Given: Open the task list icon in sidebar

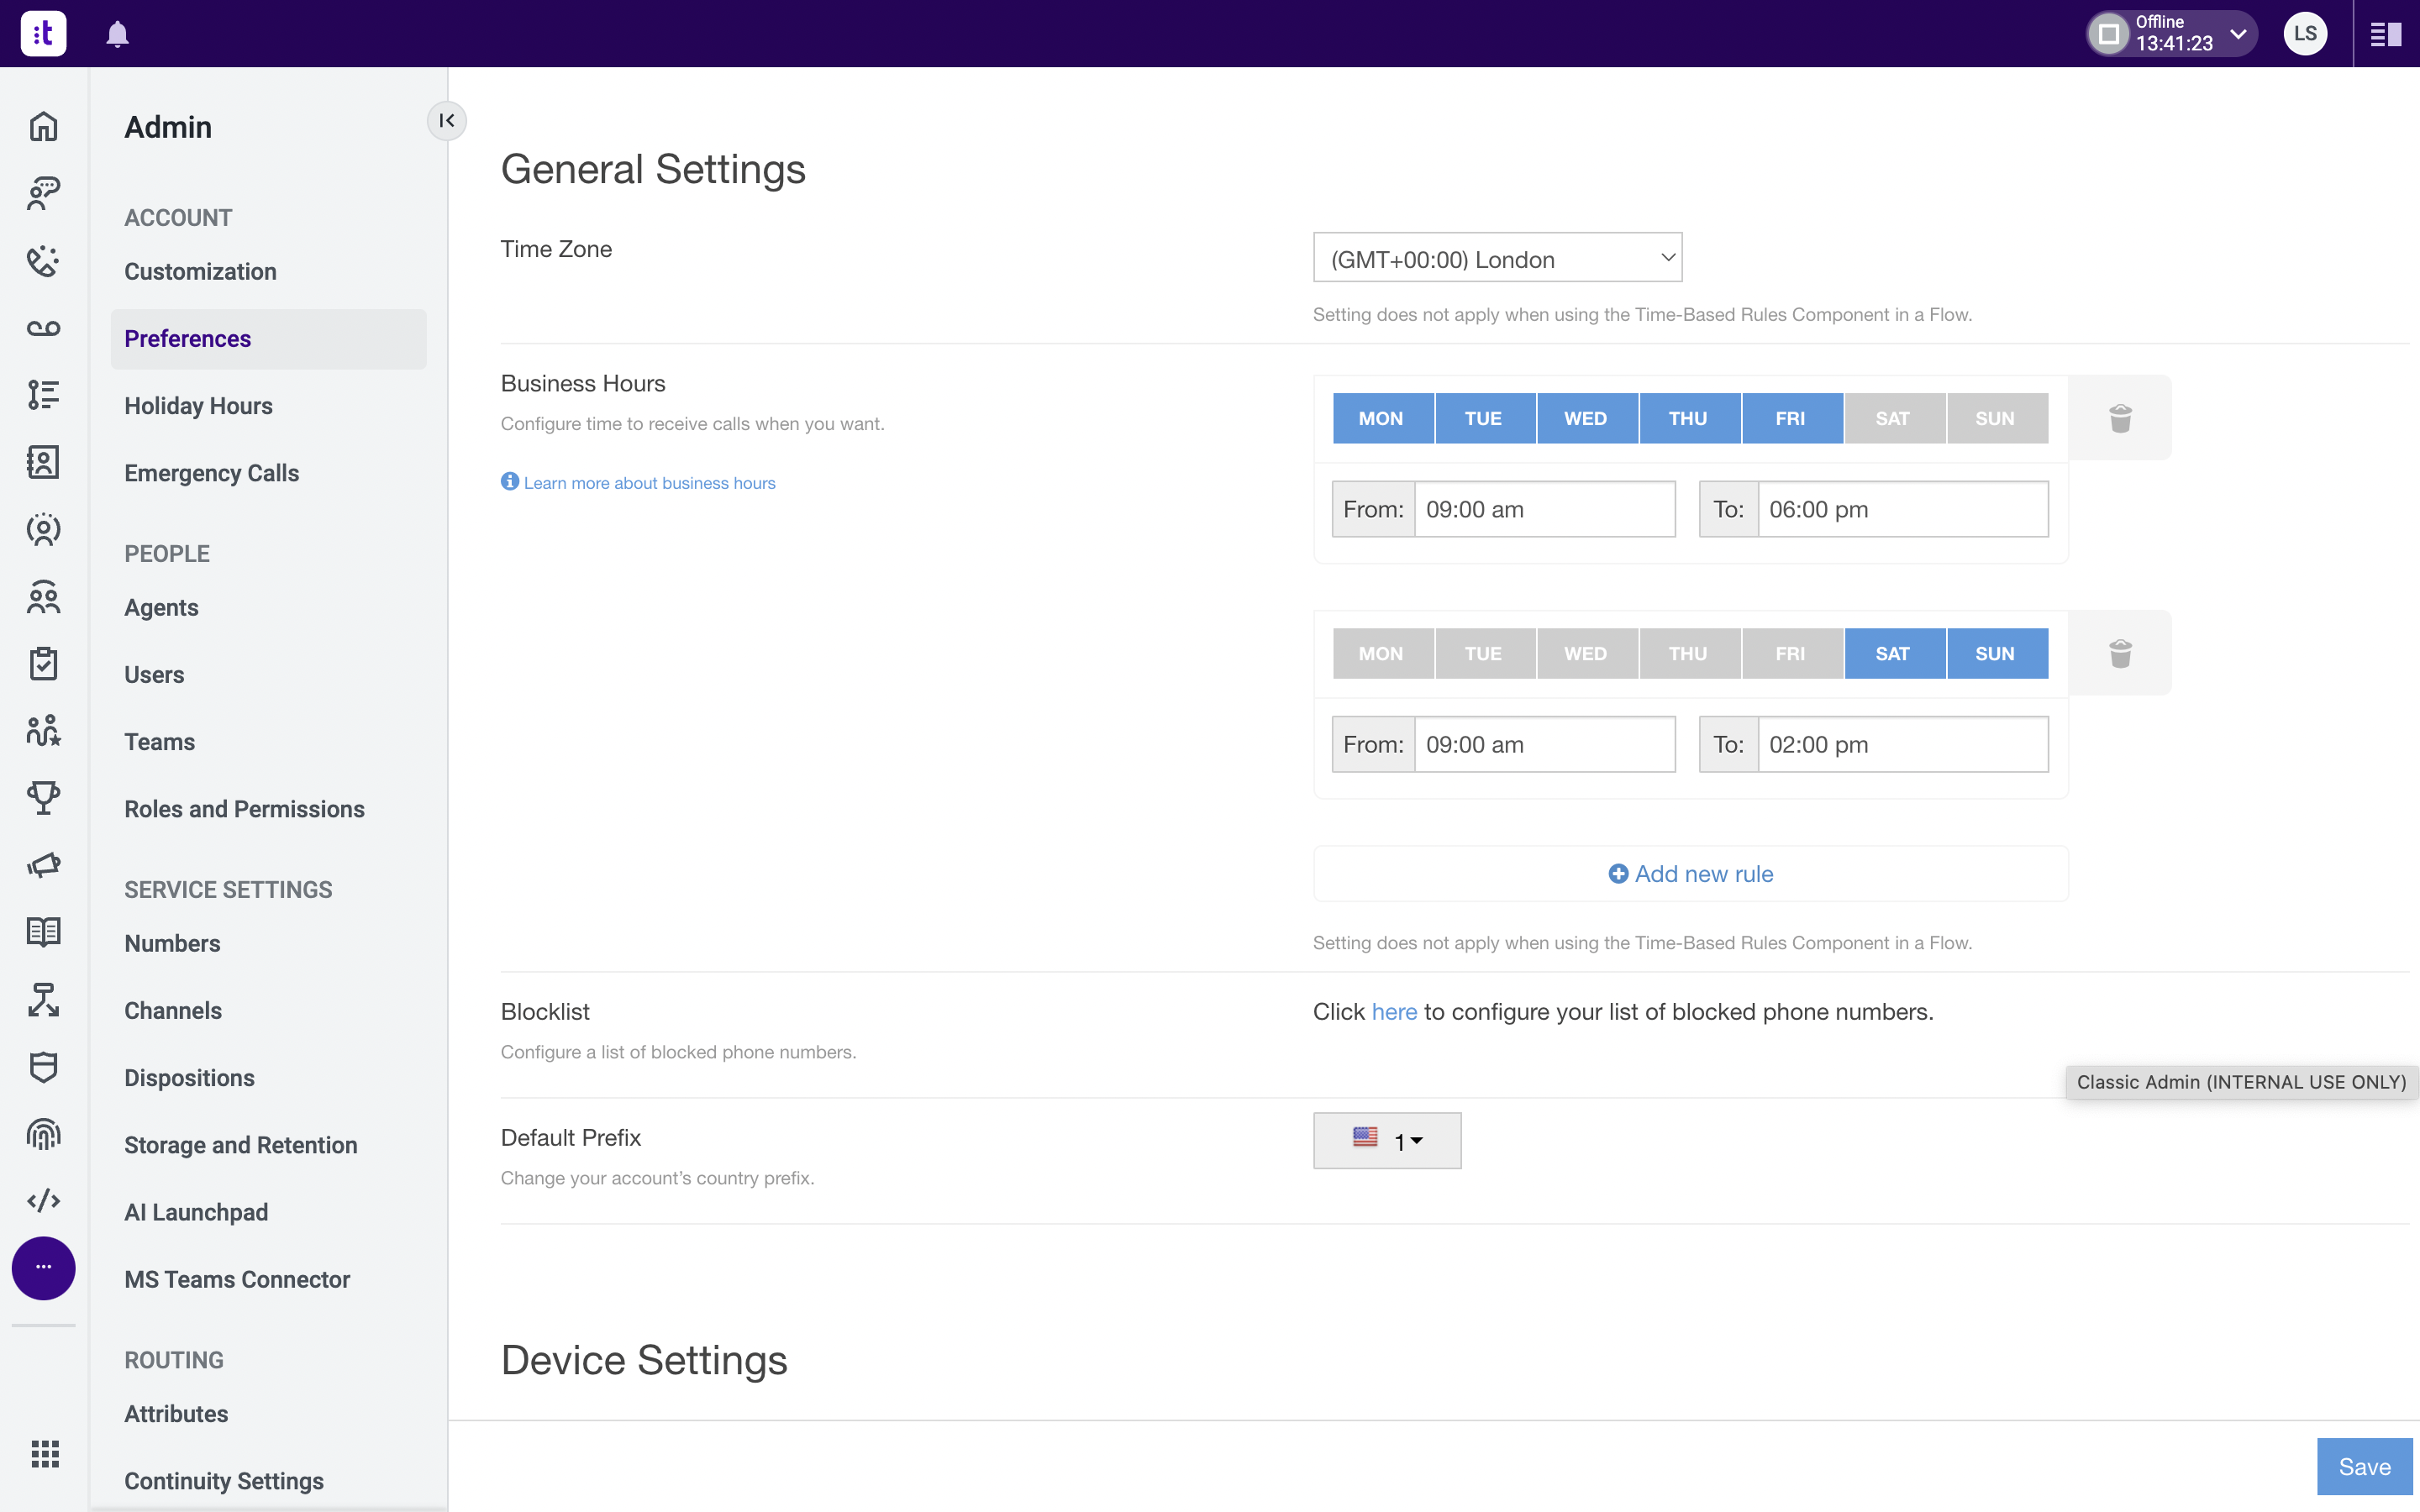Looking at the screenshot, I should 43,395.
